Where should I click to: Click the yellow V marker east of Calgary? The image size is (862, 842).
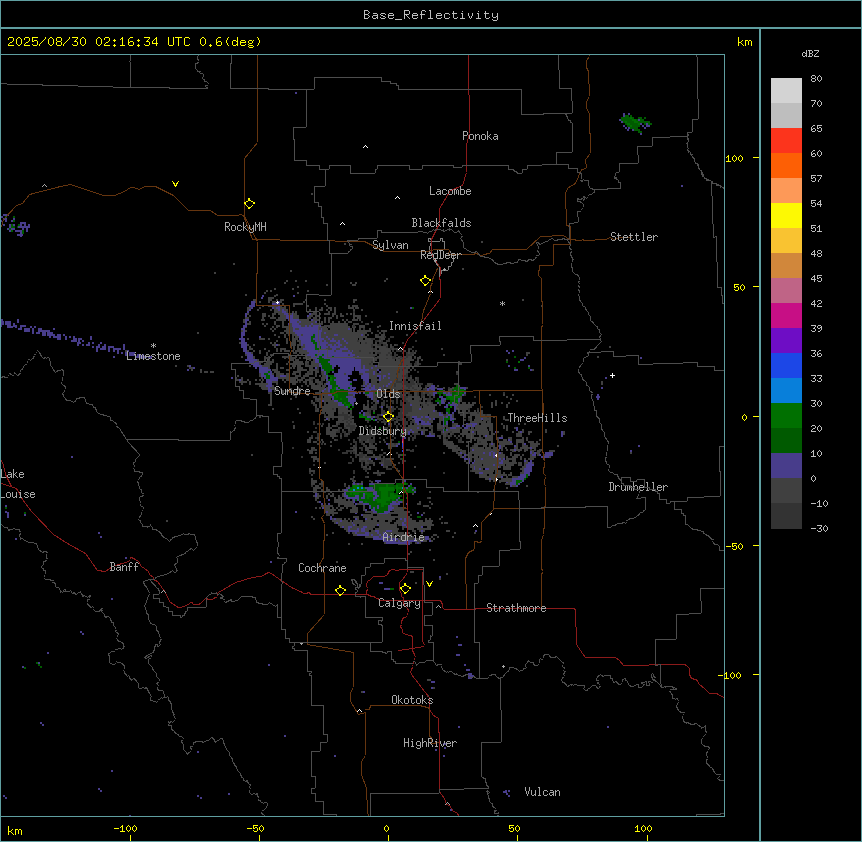[x=429, y=584]
